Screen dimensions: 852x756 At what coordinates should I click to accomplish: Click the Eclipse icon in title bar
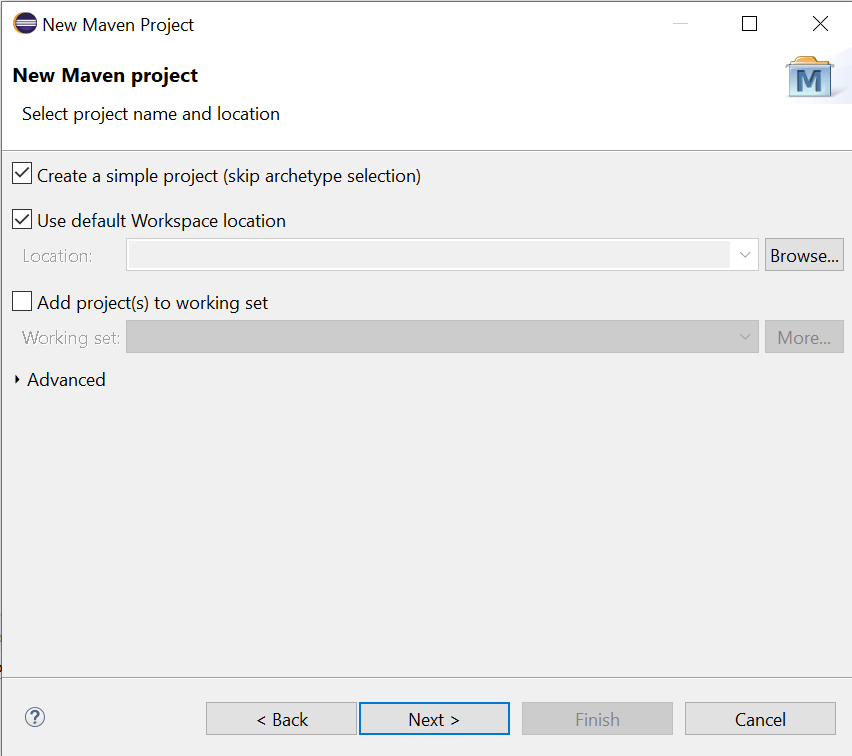[x=25, y=24]
